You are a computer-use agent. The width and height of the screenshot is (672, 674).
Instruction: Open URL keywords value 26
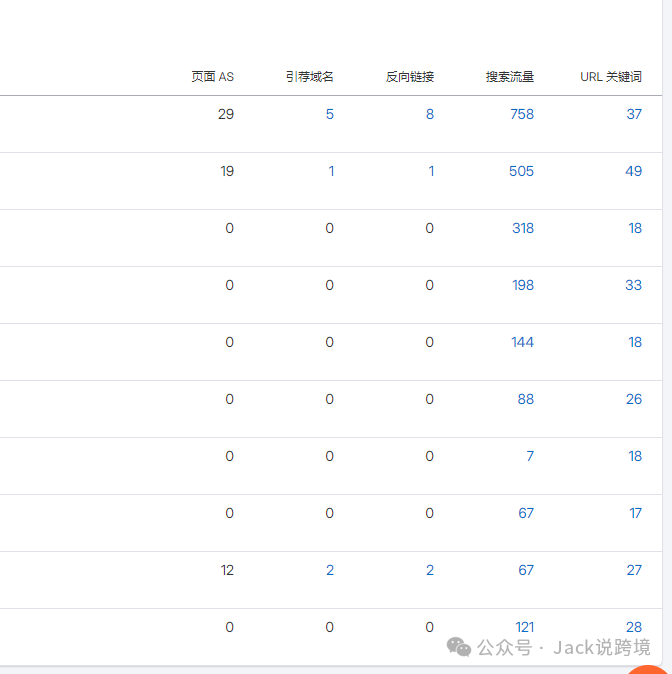click(x=634, y=399)
